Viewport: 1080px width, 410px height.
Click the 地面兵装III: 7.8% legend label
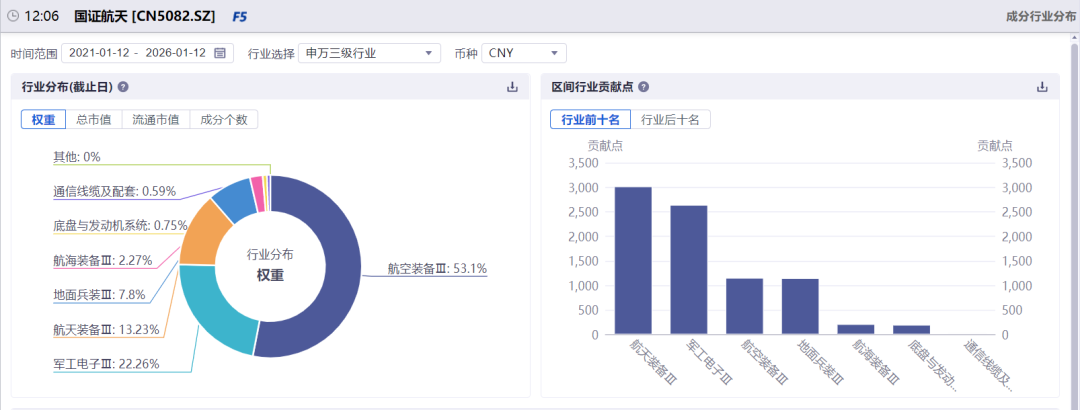point(99,294)
